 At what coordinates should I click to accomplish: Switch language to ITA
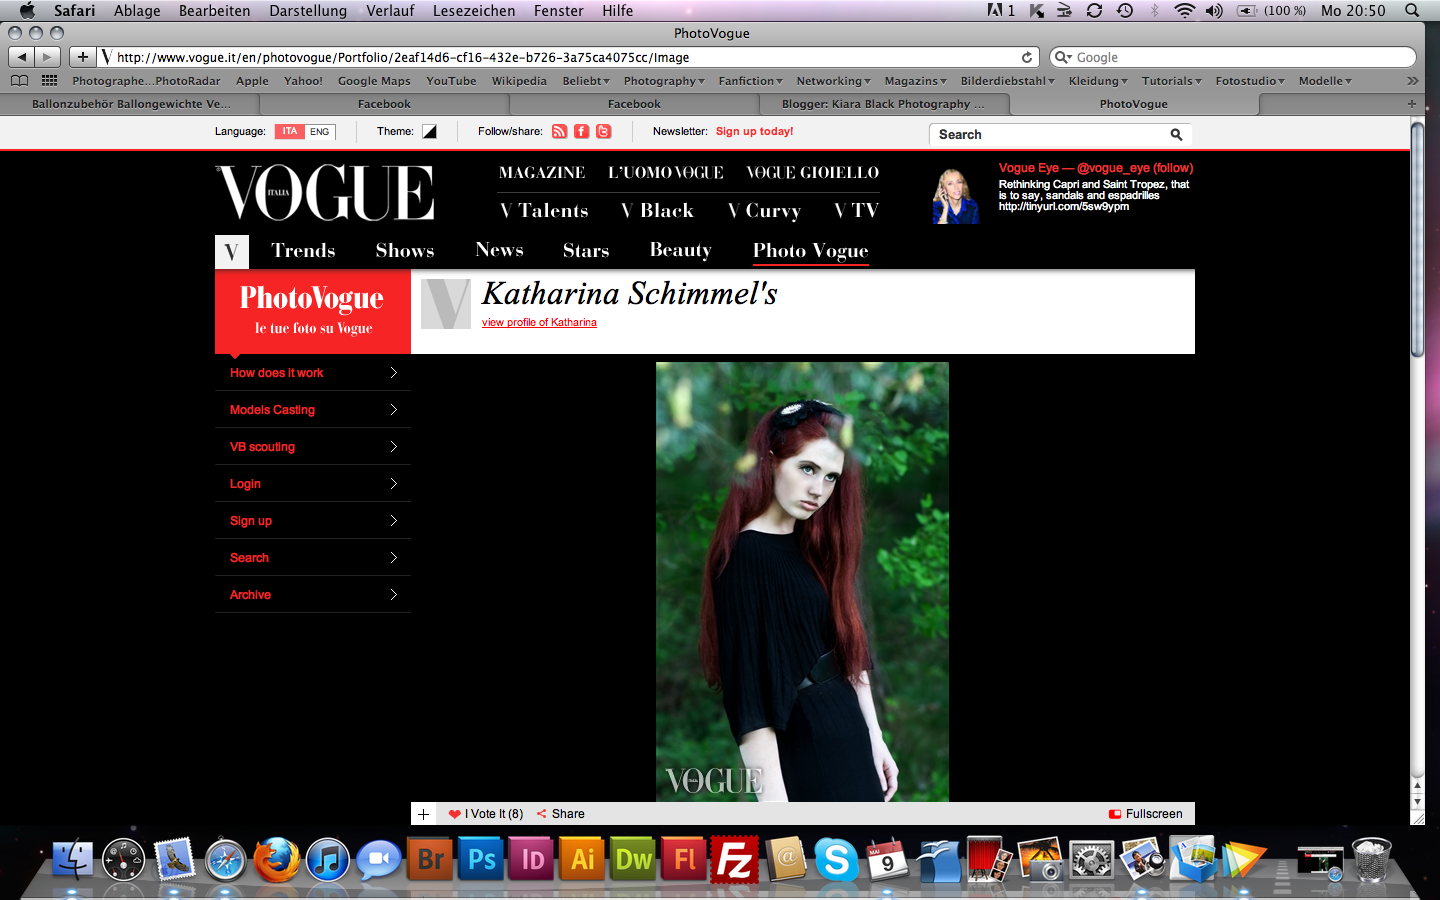(289, 131)
